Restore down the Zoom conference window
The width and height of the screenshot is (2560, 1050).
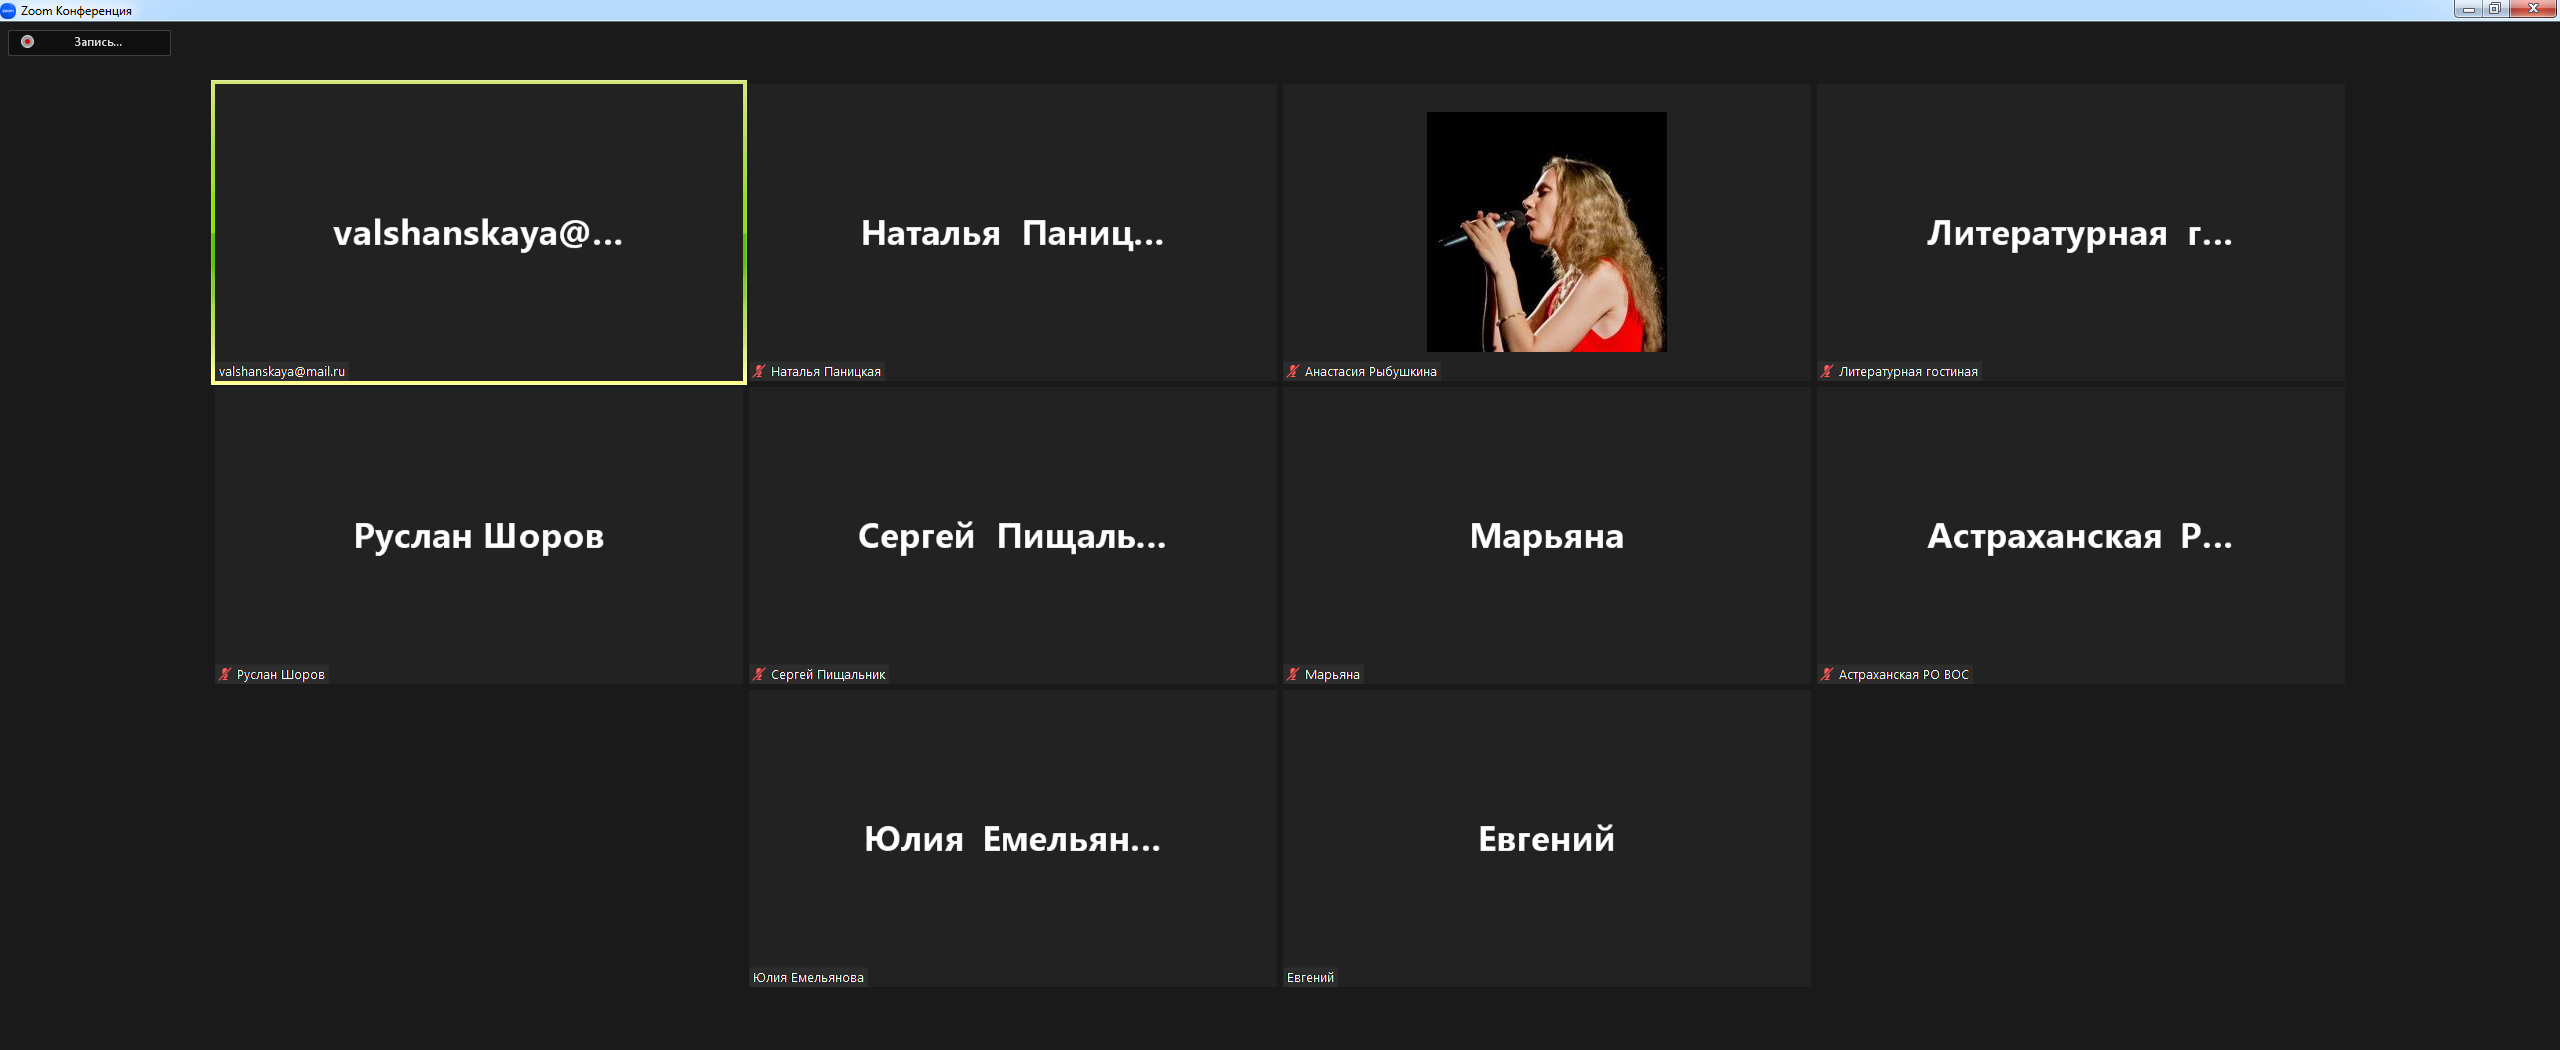2495,9
